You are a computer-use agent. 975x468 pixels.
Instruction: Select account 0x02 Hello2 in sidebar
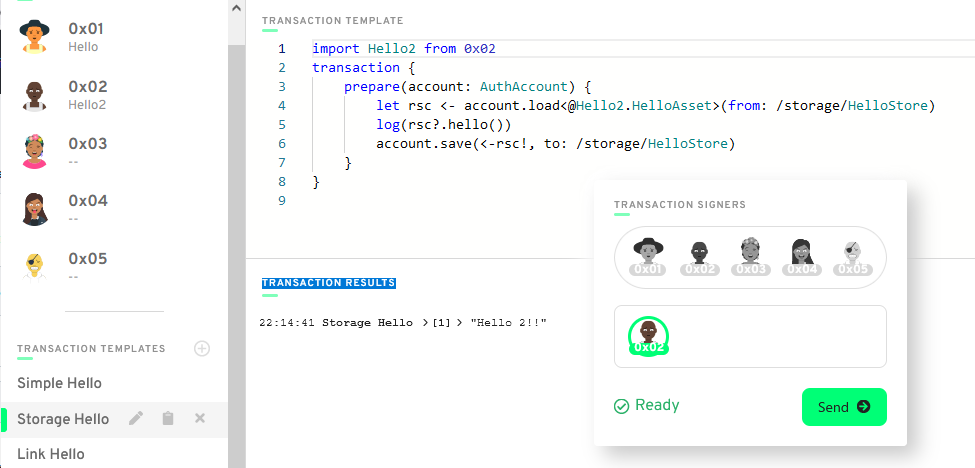click(x=87, y=94)
